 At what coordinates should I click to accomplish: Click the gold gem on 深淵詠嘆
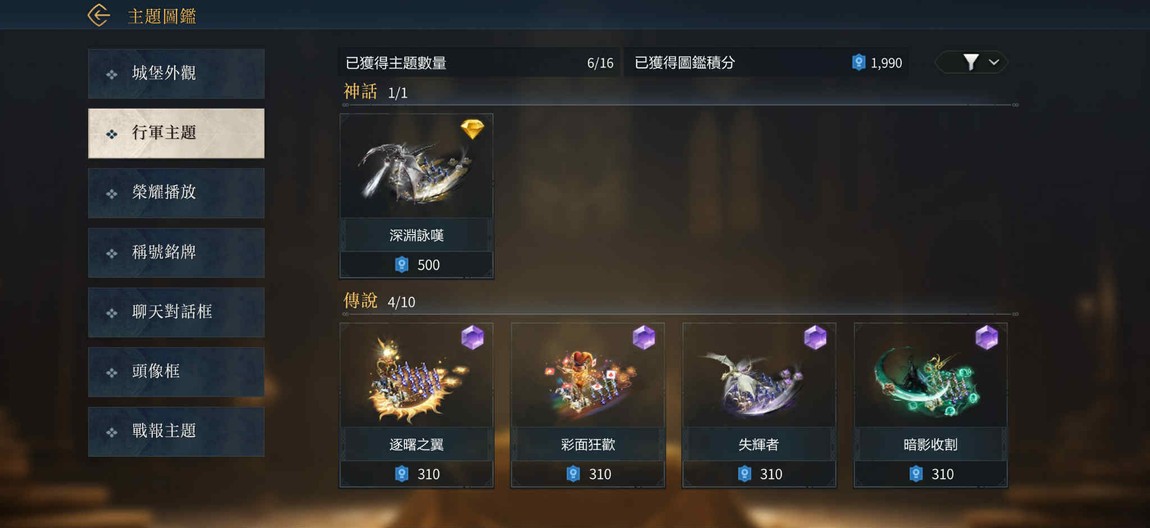[472, 129]
